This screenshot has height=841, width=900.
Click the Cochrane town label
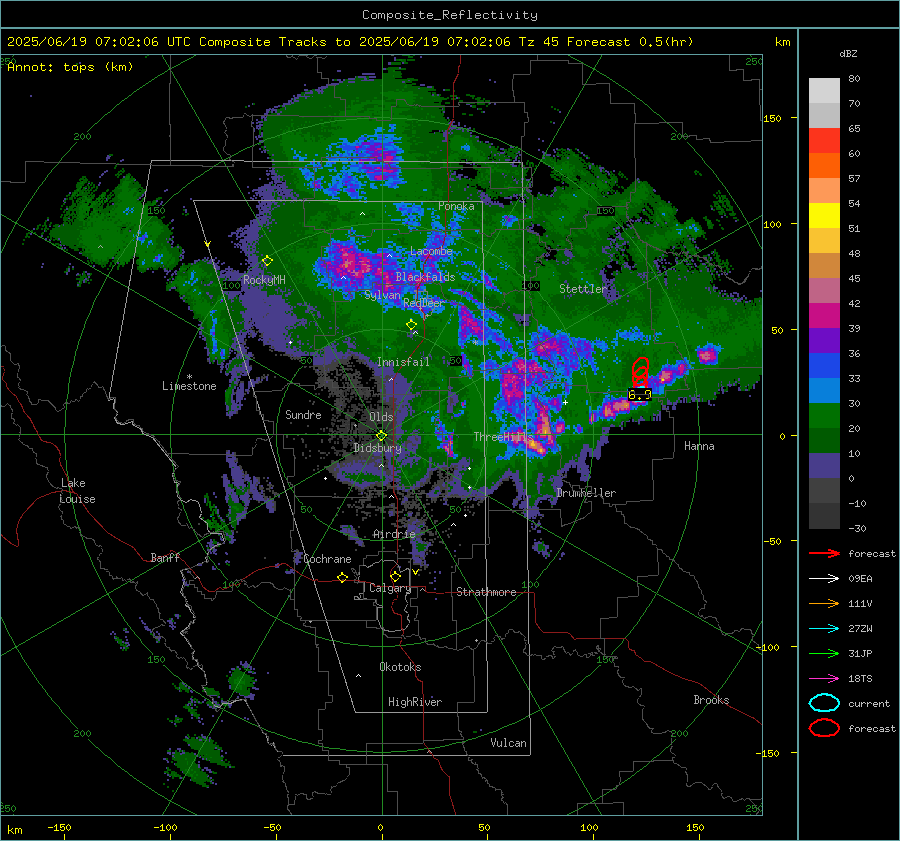pyautogui.click(x=327, y=559)
